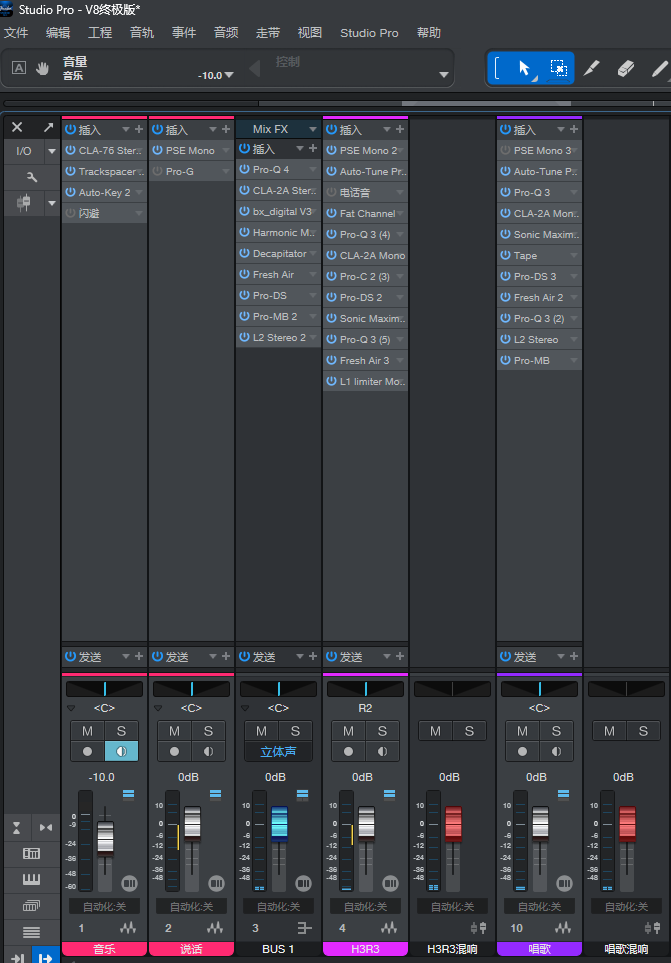Add an insert on H3R3 channel with plus
The image size is (671, 963).
(x=400, y=129)
